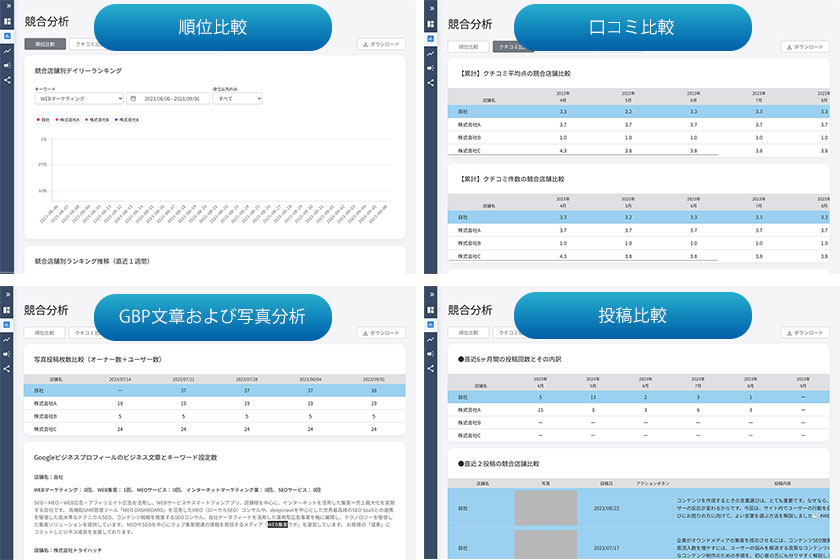
Task: Click 【累計】クチコミ平均点の競合店舗比較 heading
Action: tap(514, 73)
